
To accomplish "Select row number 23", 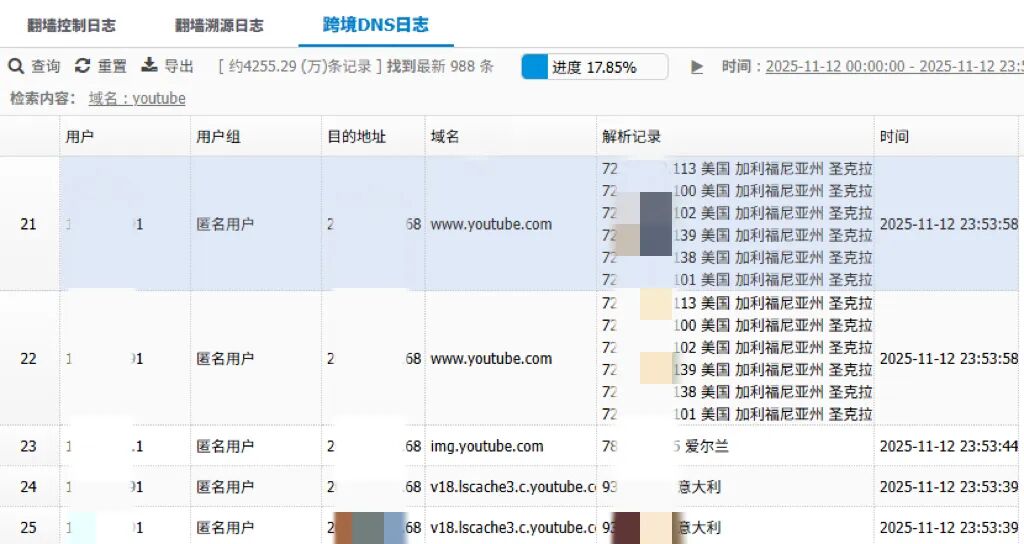I will coord(28,446).
